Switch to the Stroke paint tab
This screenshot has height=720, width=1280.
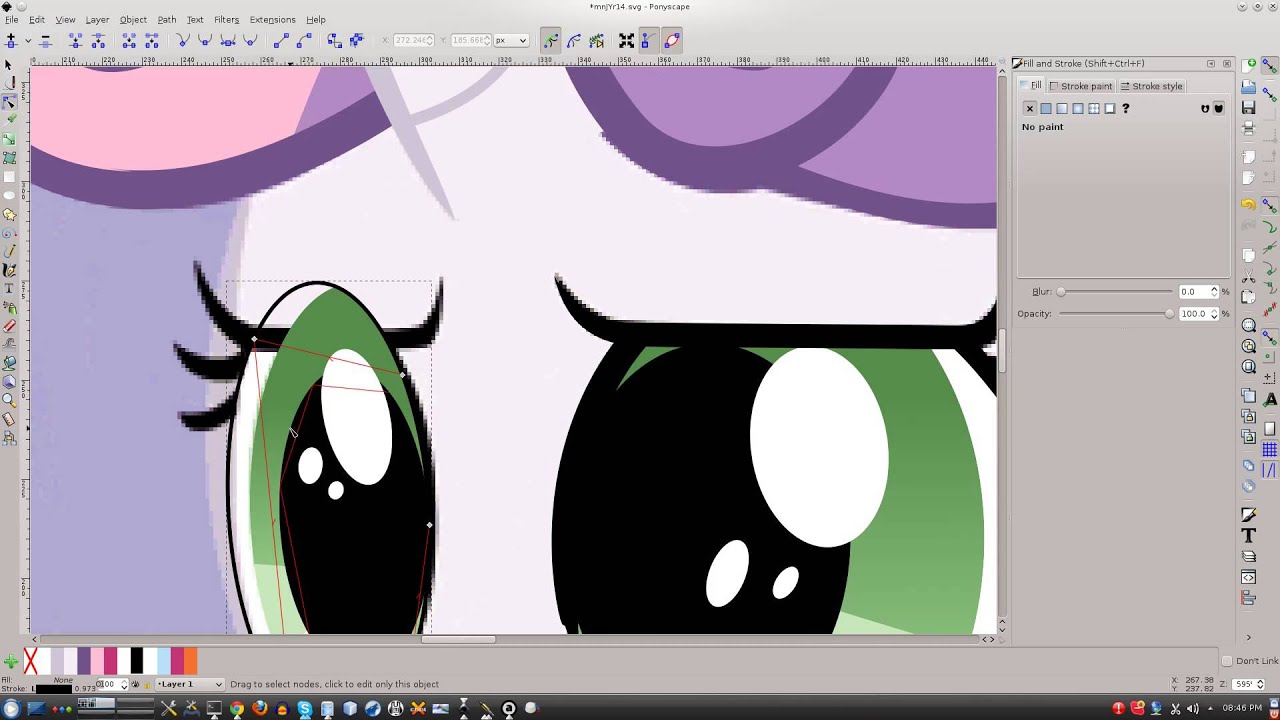click(1080, 86)
